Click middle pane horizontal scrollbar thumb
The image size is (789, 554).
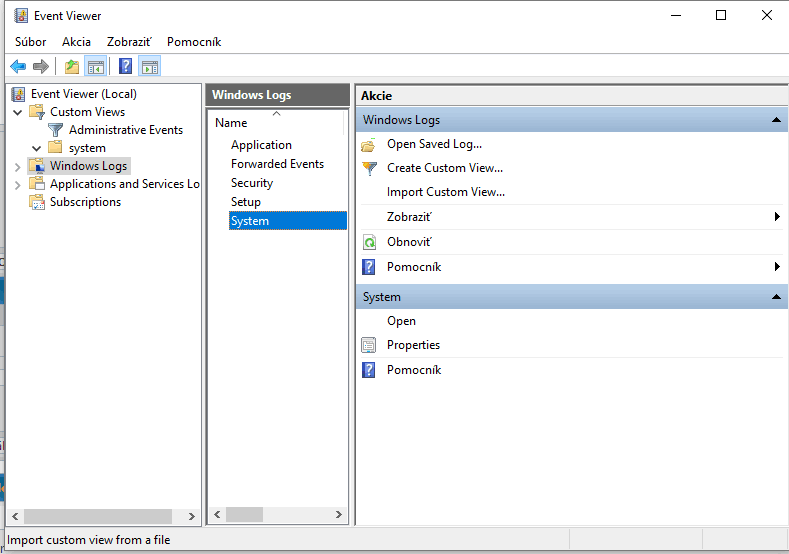[x=245, y=514]
